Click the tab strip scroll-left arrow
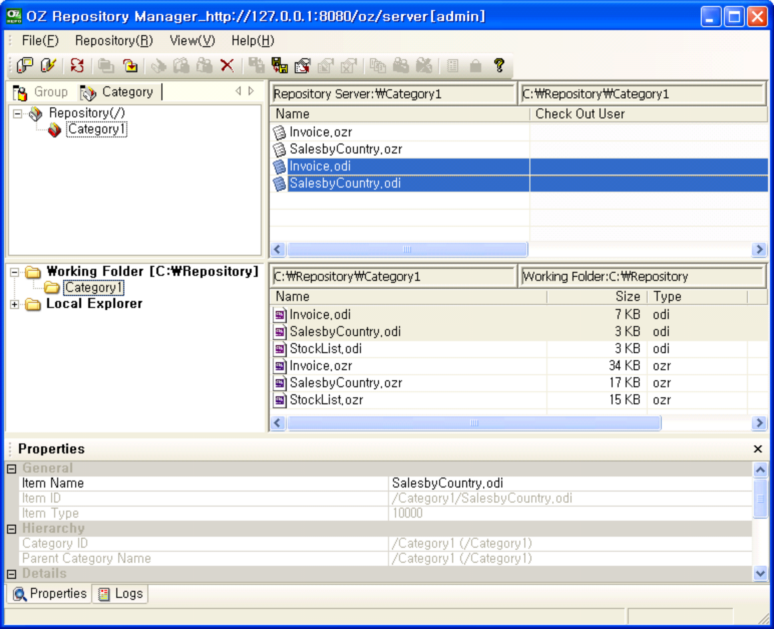This screenshot has height=629, width=774. (x=238, y=91)
